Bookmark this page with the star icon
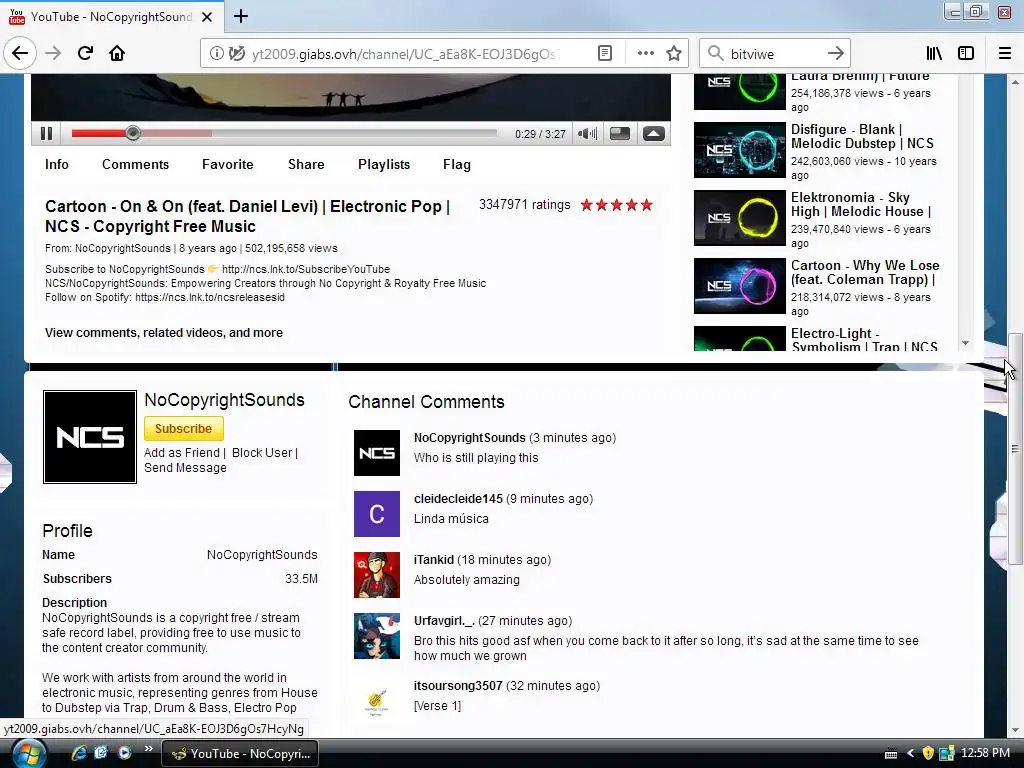Viewport: 1024px width, 768px height. pyautogui.click(x=674, y=54)
